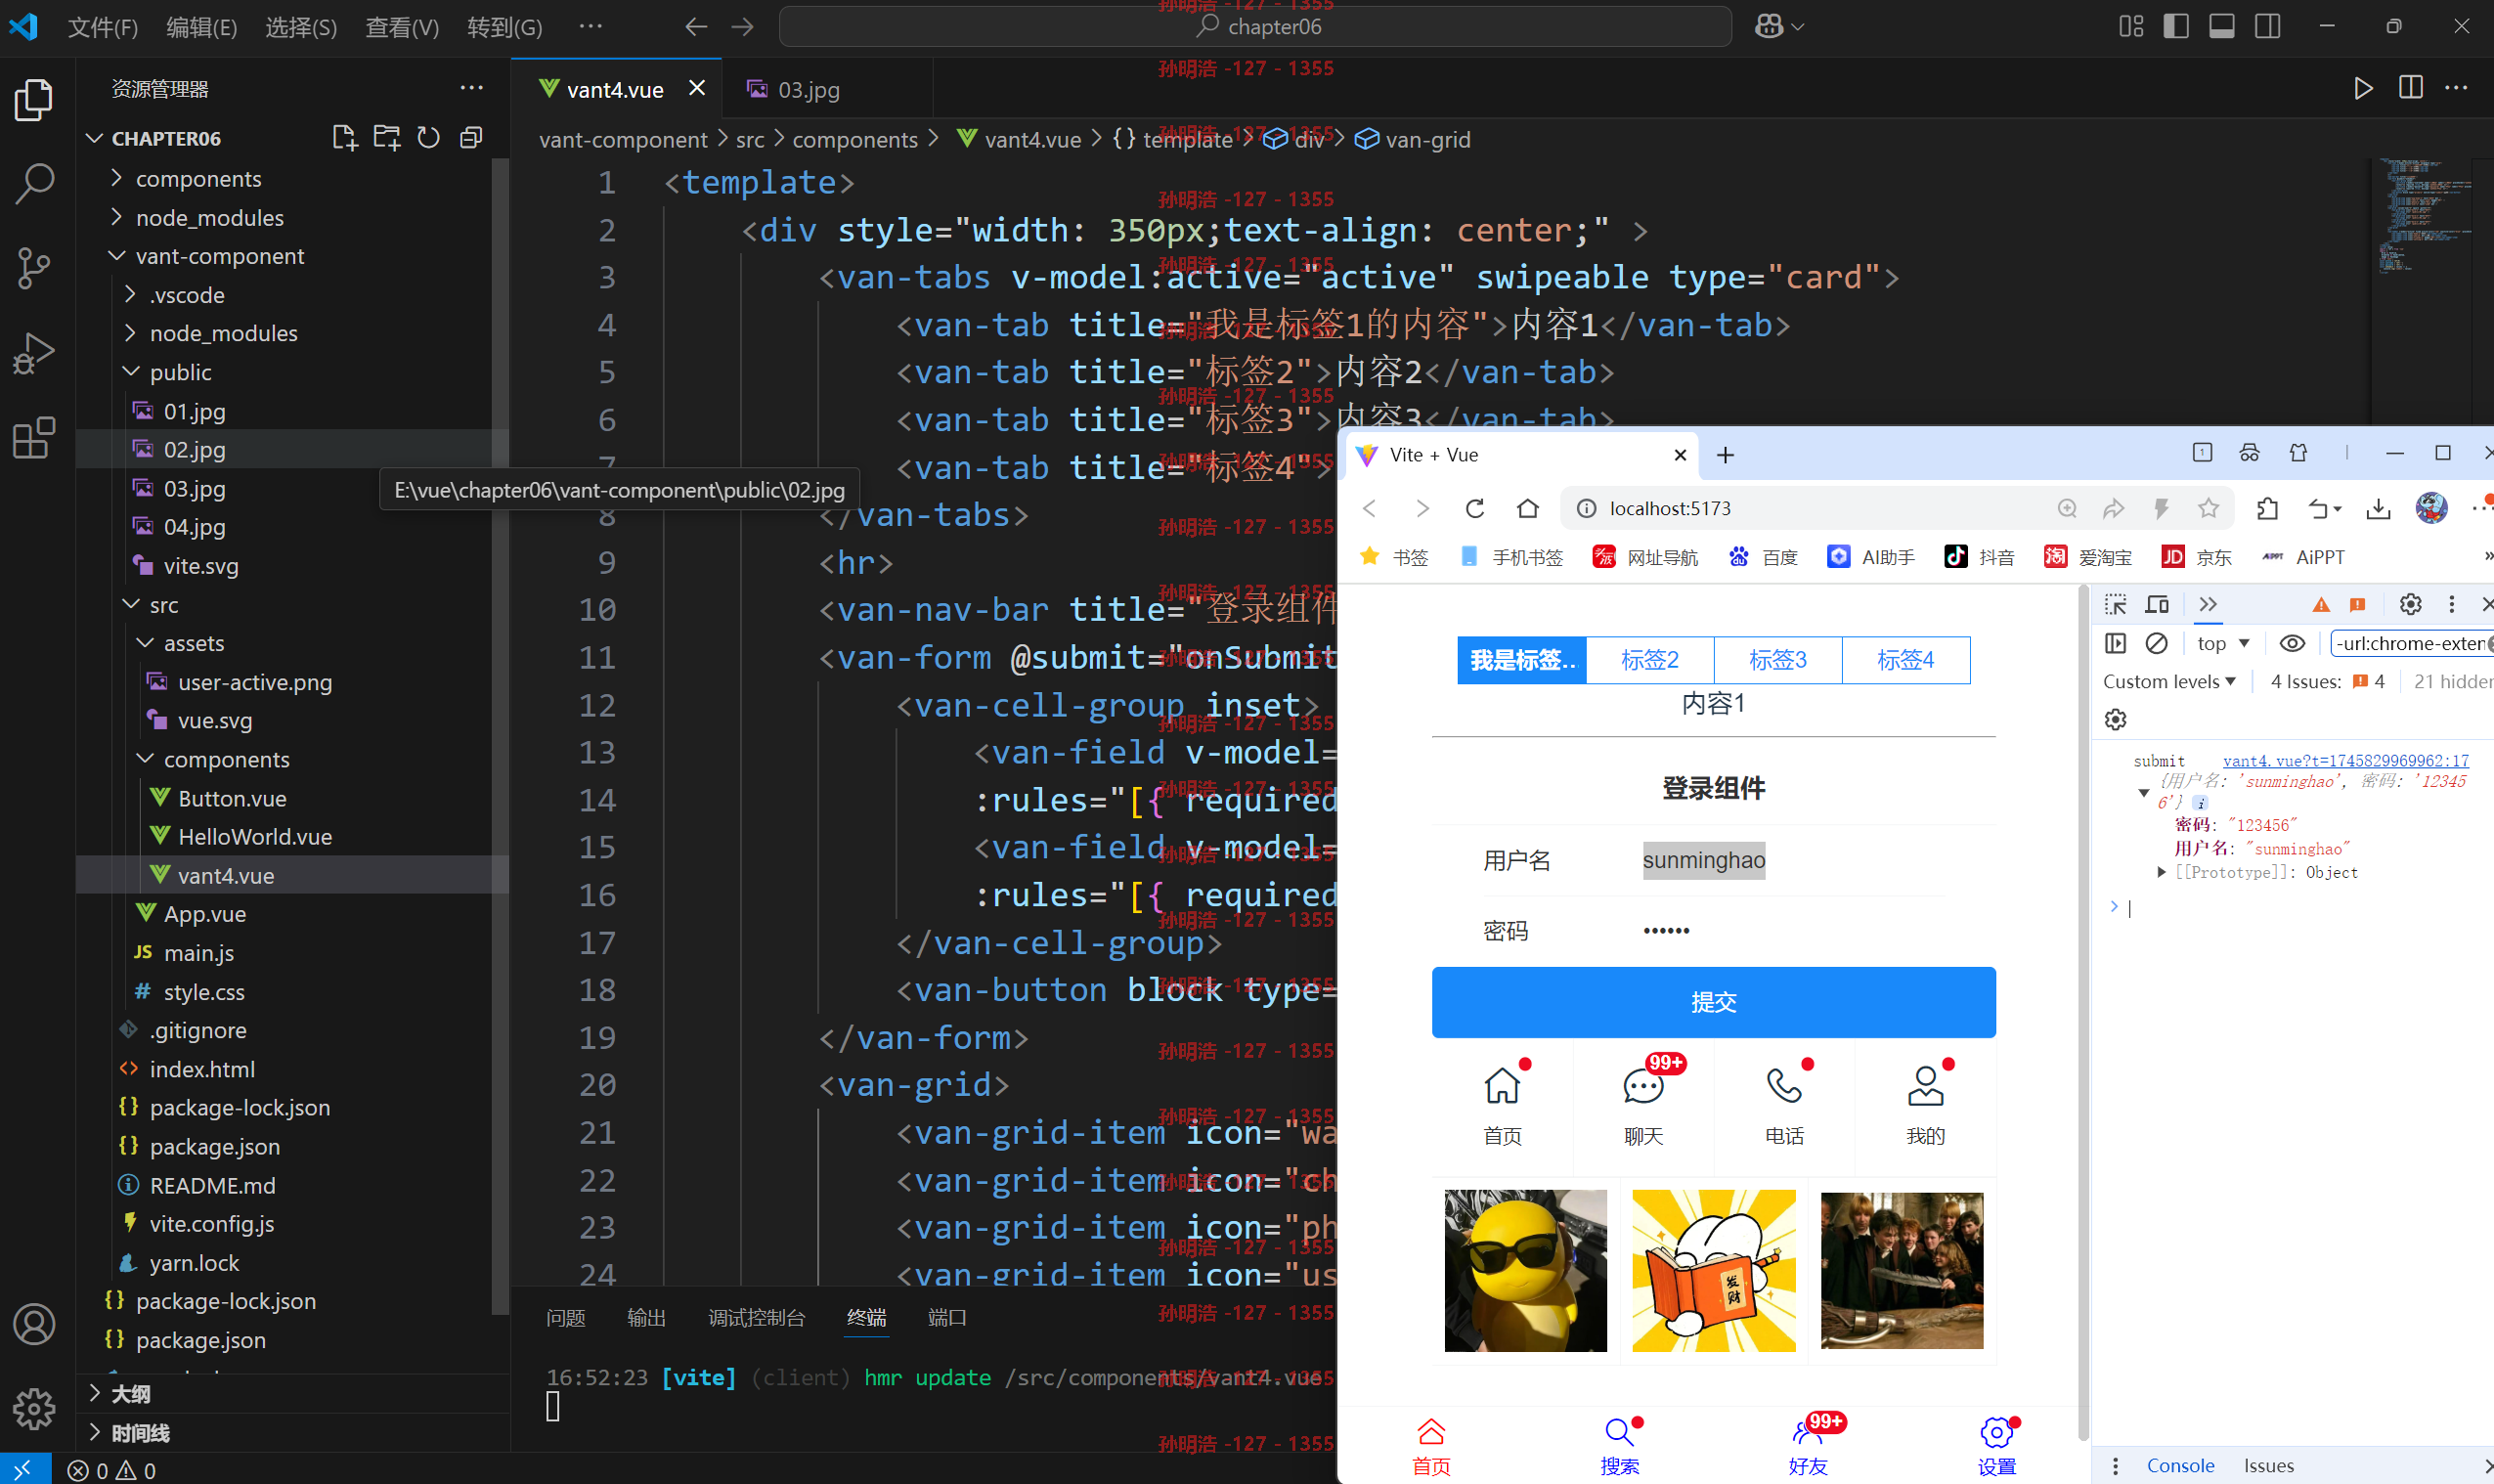Select the 标签4 tab in web page
This screenshot has width=2494, height=1484.
click(x=1906, y=660)
